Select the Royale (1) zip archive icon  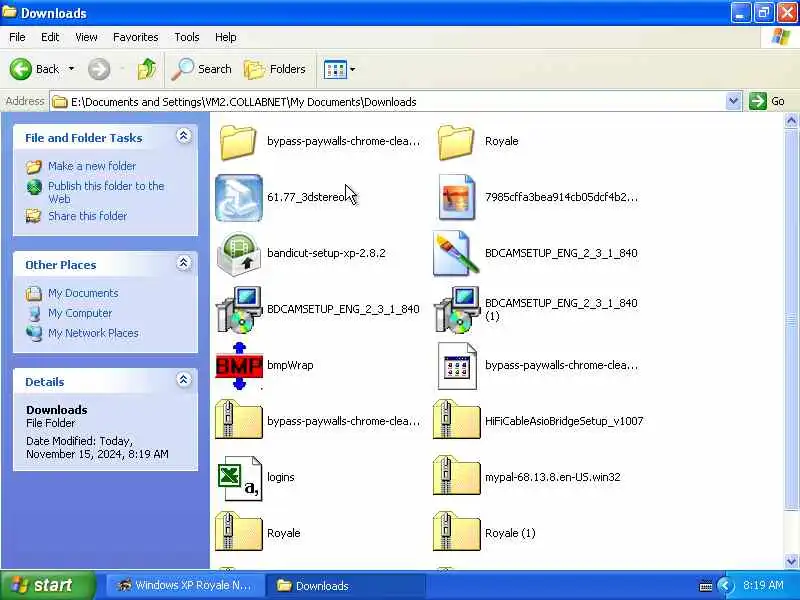[456, 532]
